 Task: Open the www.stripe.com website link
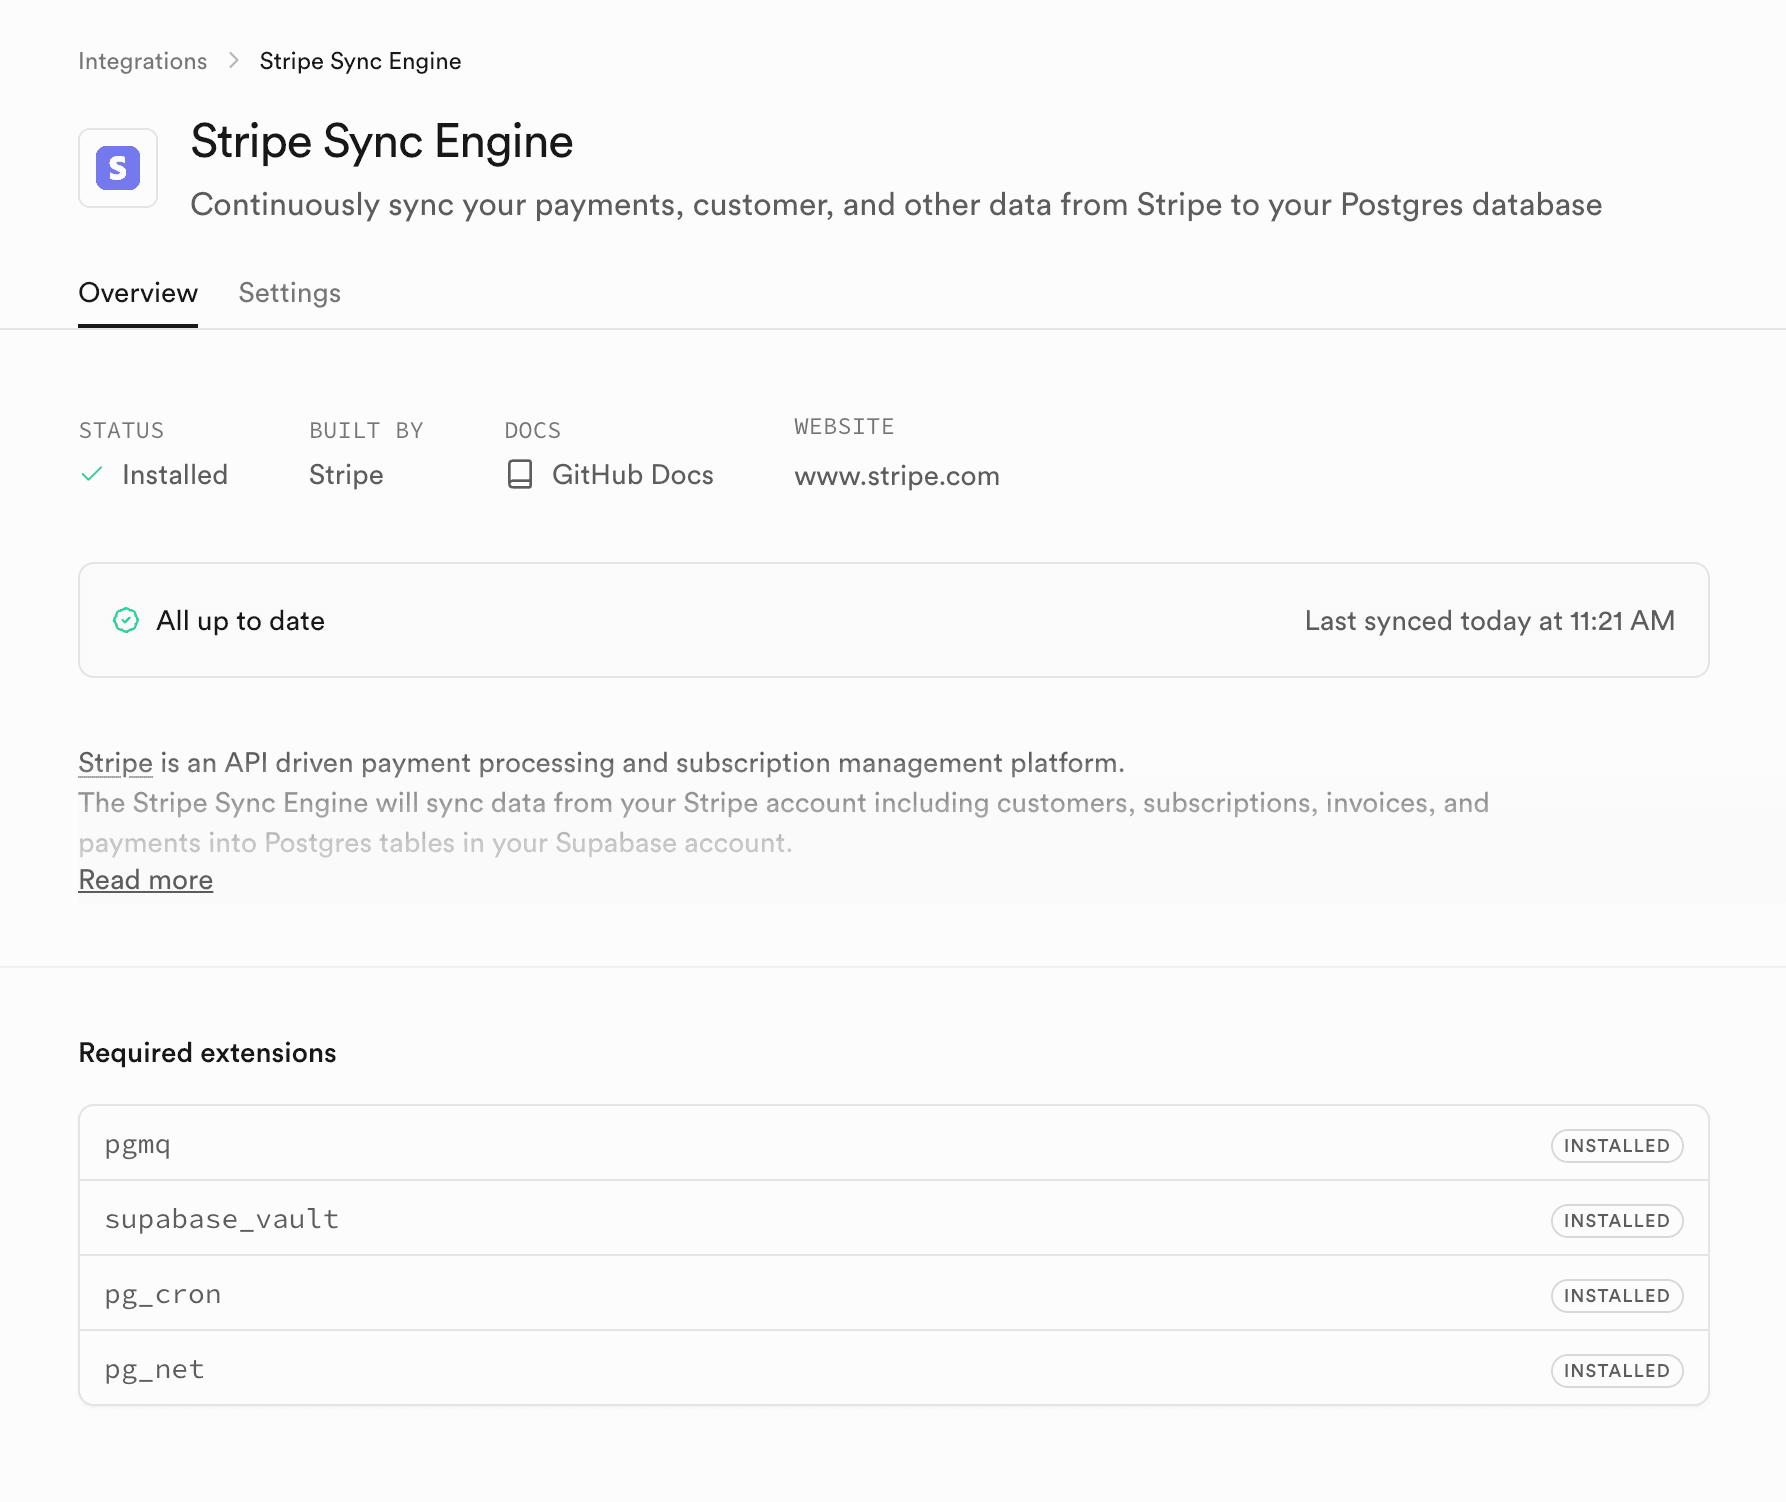tap(896, 476)
